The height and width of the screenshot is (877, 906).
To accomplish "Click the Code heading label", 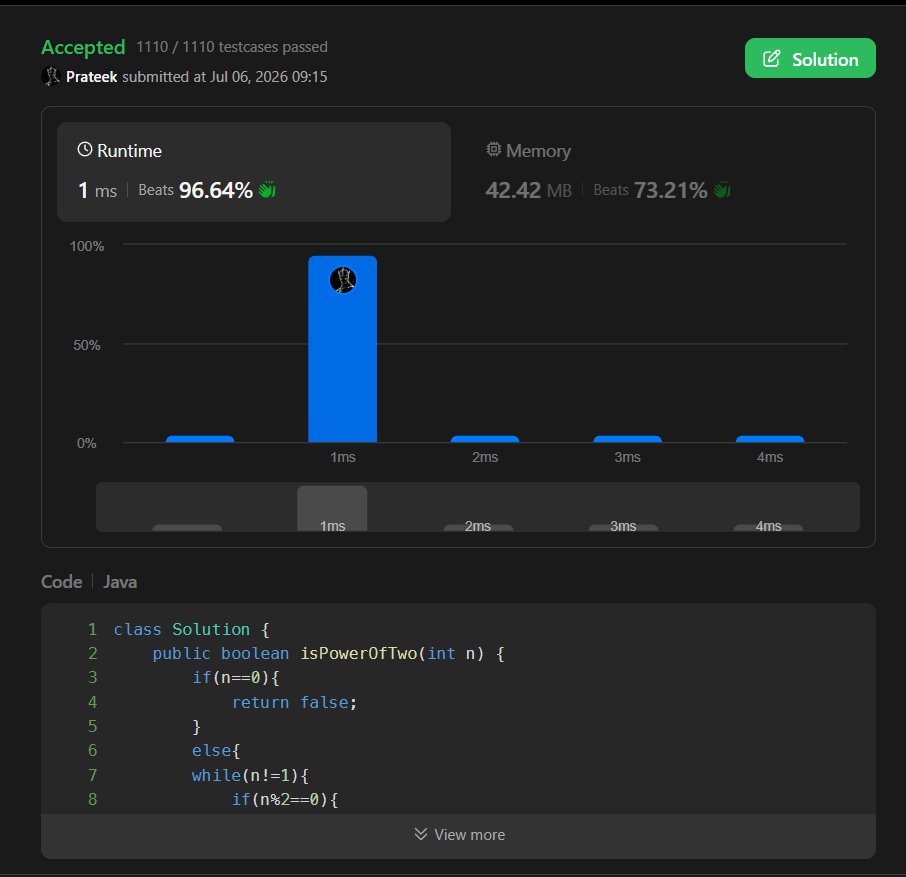I will click(62, 582).
